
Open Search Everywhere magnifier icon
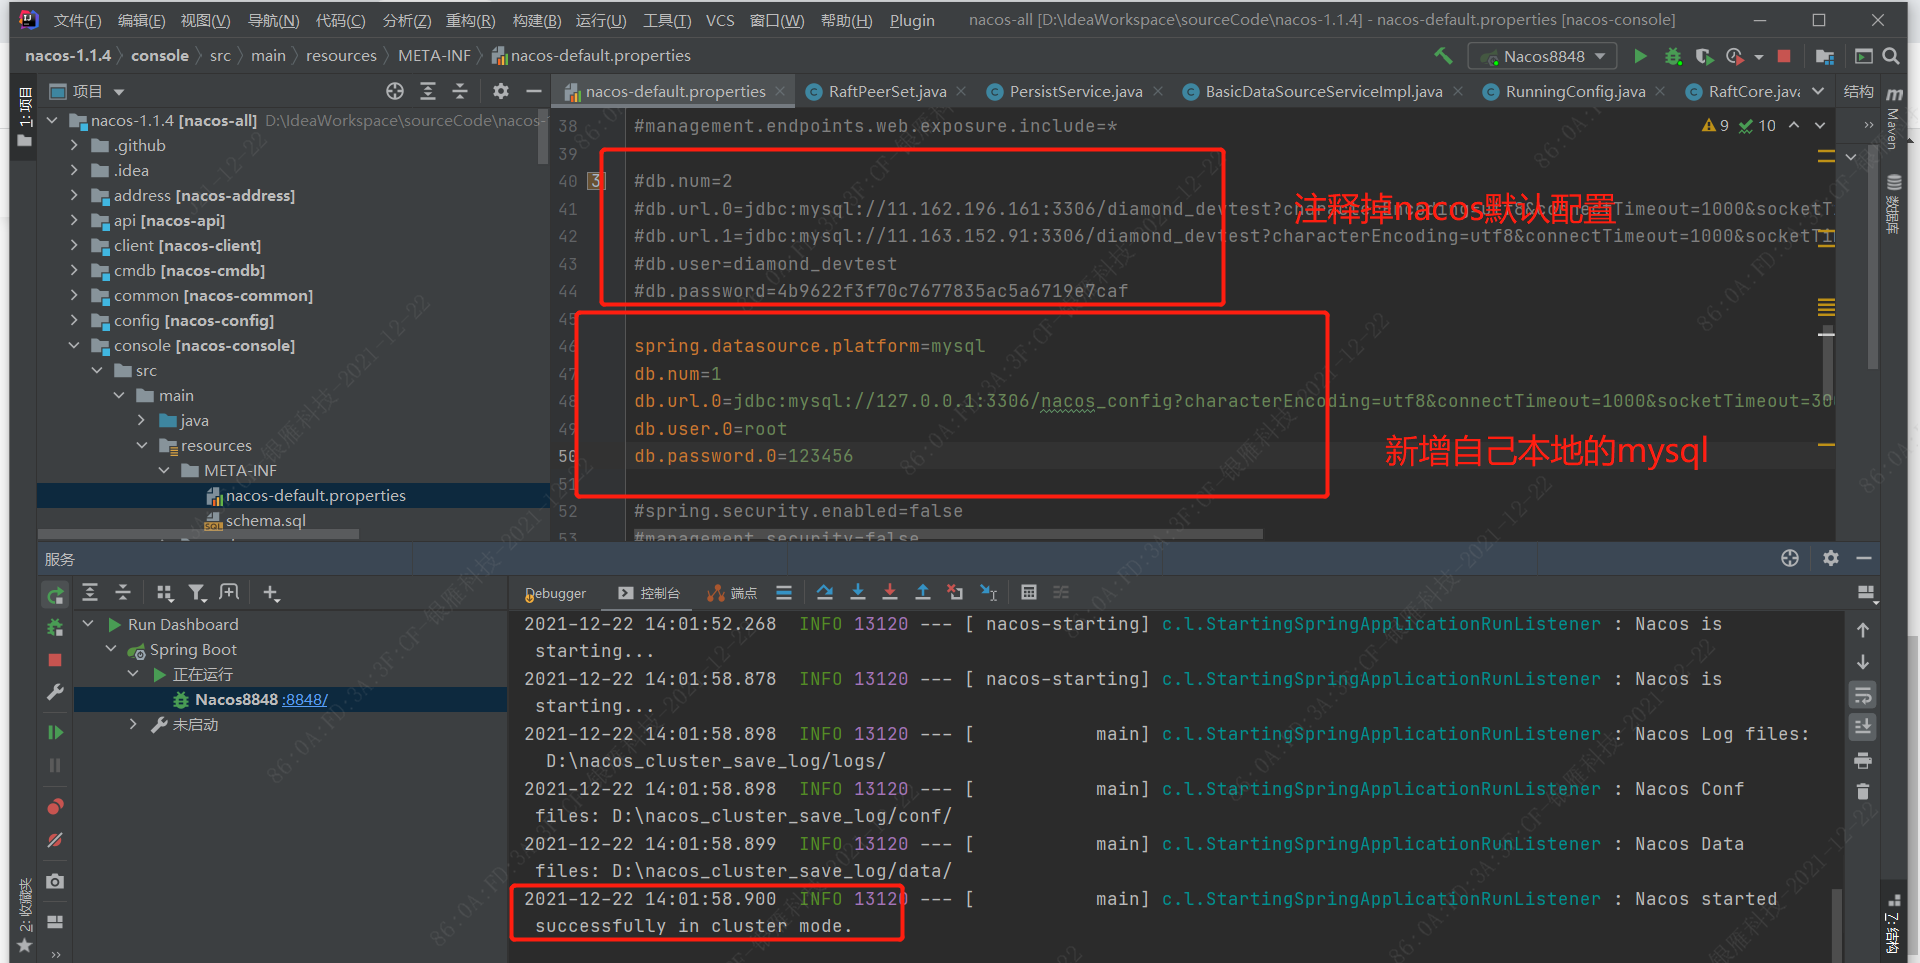(x=1891, y=56)
